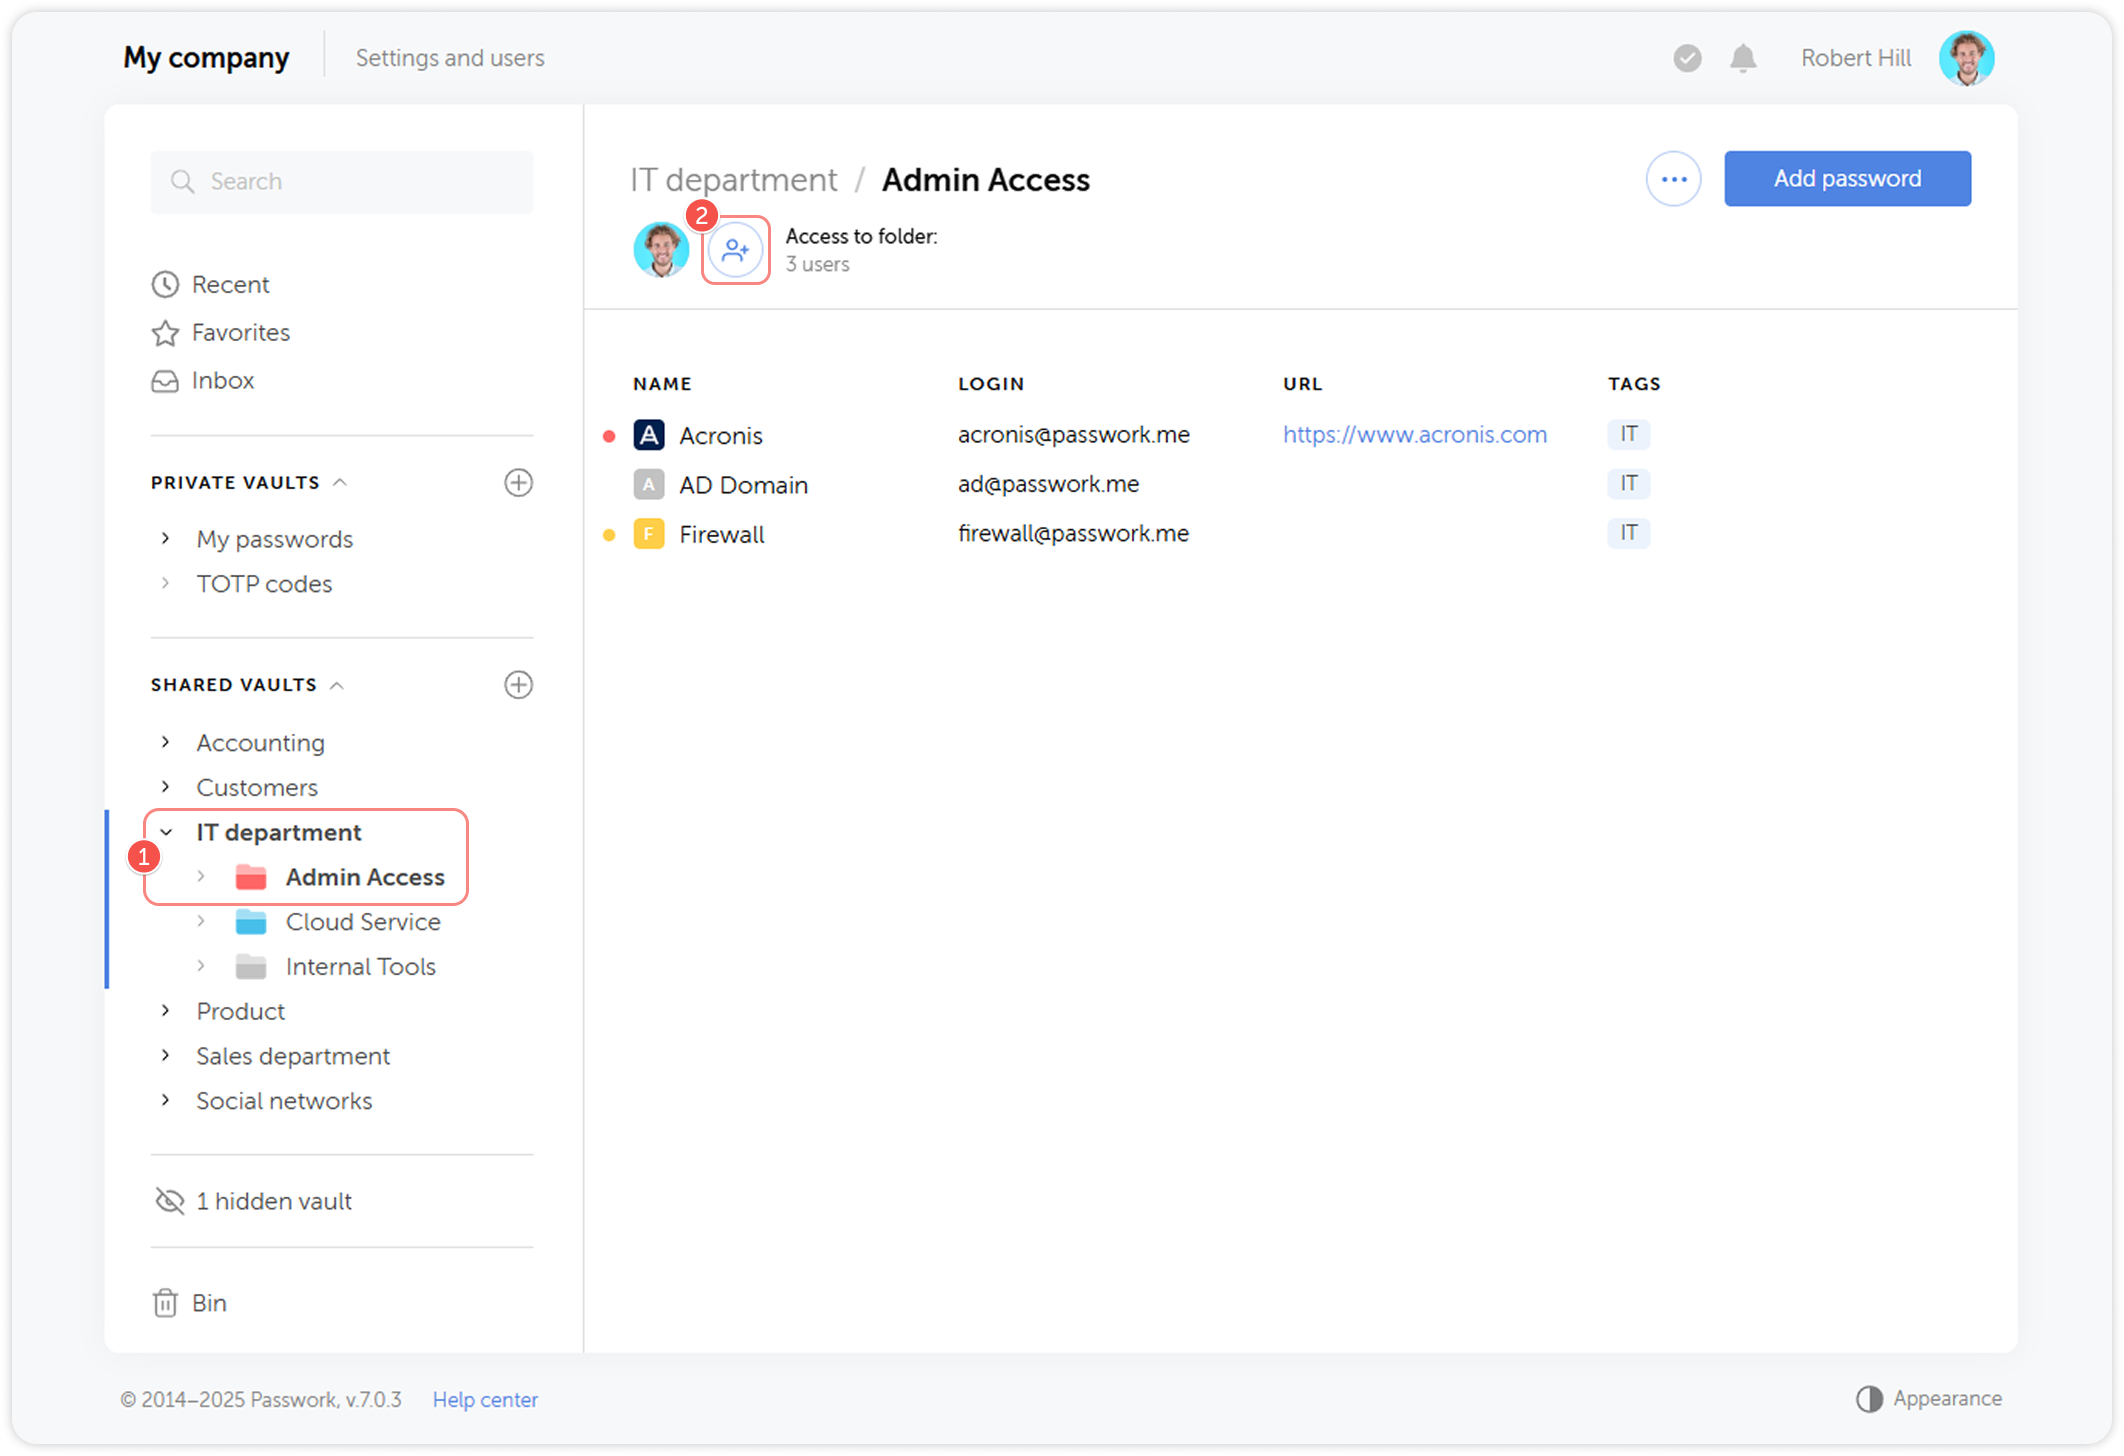Open the Inbox icon
This screenshot has height=1456, width=2124.
[166, 380]
